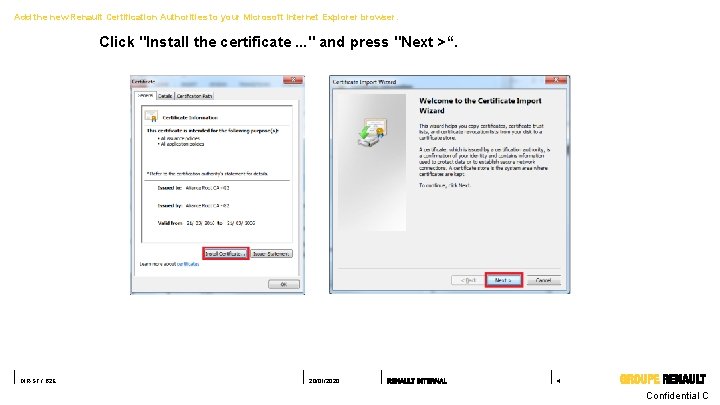Image resolution: width=720 pixels, height=405 pixels.
Task: Click the 'To continue, click Next.' text
Action: click(444, 185)
